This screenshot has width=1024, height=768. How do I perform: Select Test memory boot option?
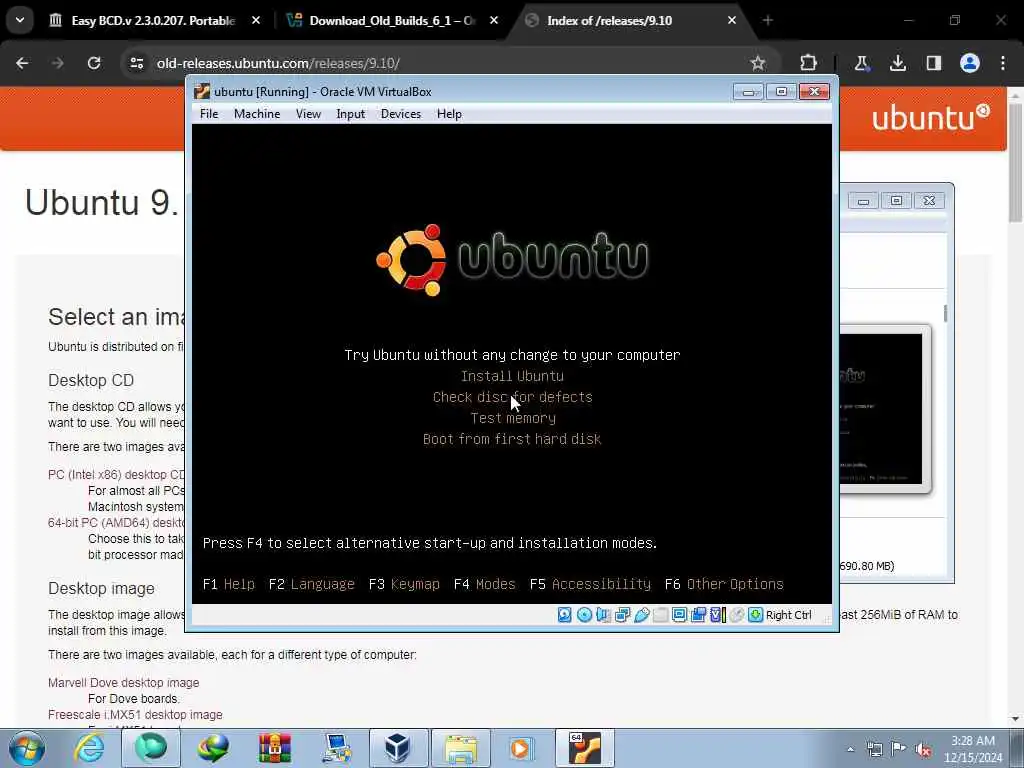click(513, 418)
